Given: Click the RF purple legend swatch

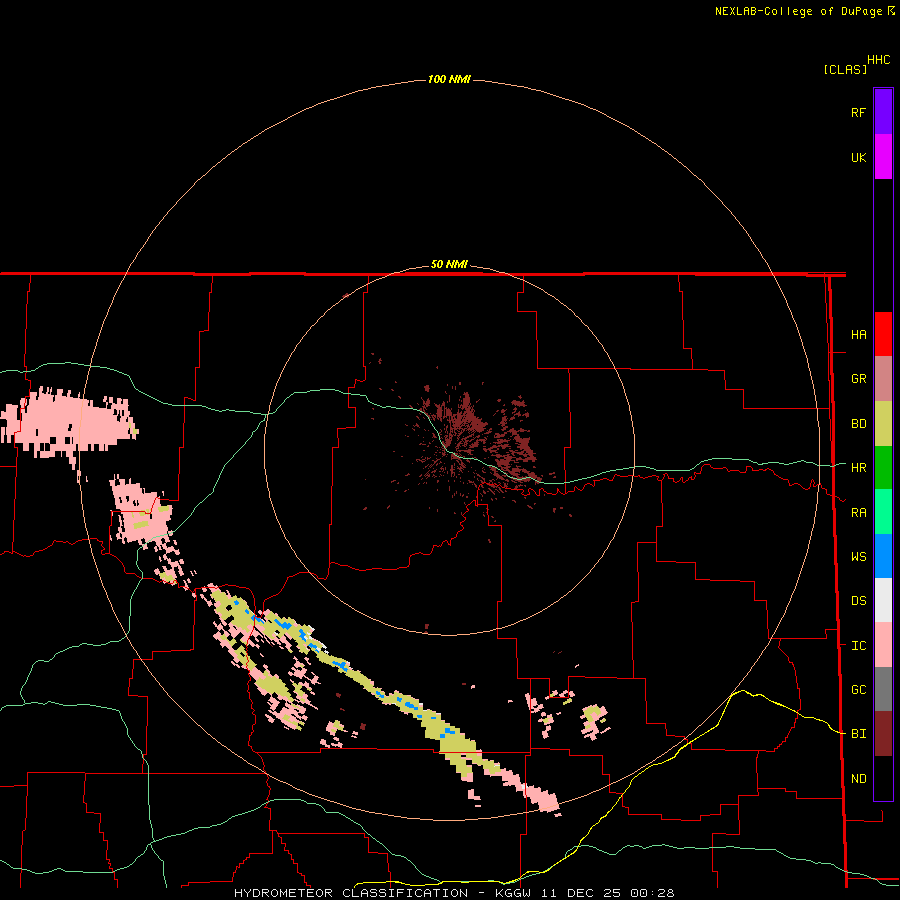Looking at the screenshot, I should (883, 112).
